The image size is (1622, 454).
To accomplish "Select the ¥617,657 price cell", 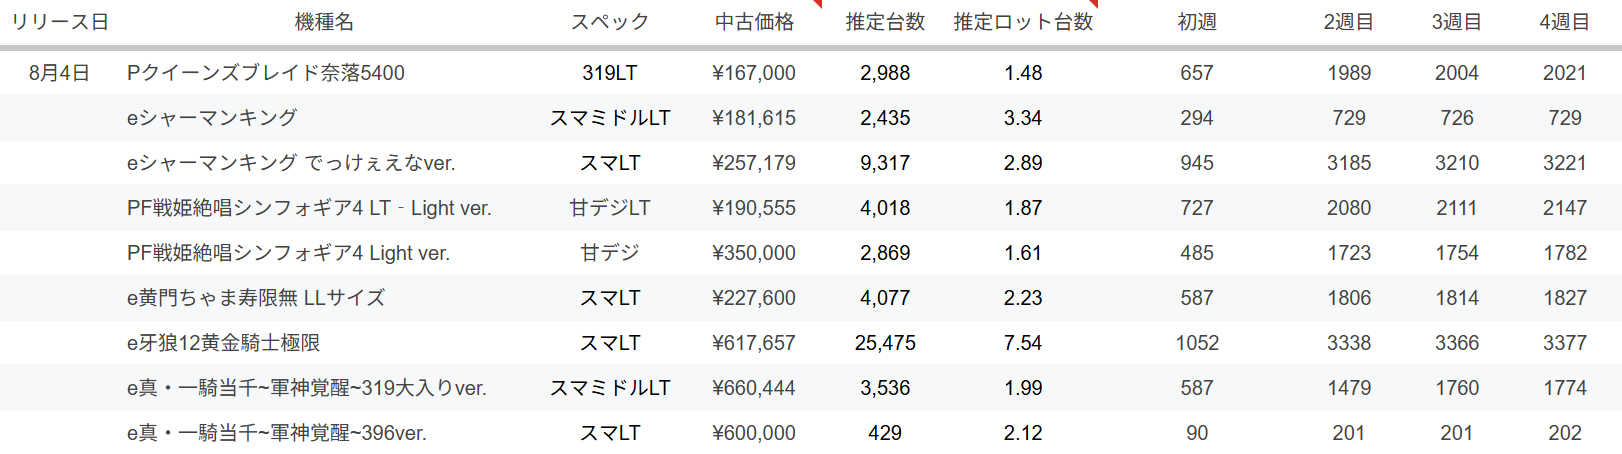I will (754, 343).
